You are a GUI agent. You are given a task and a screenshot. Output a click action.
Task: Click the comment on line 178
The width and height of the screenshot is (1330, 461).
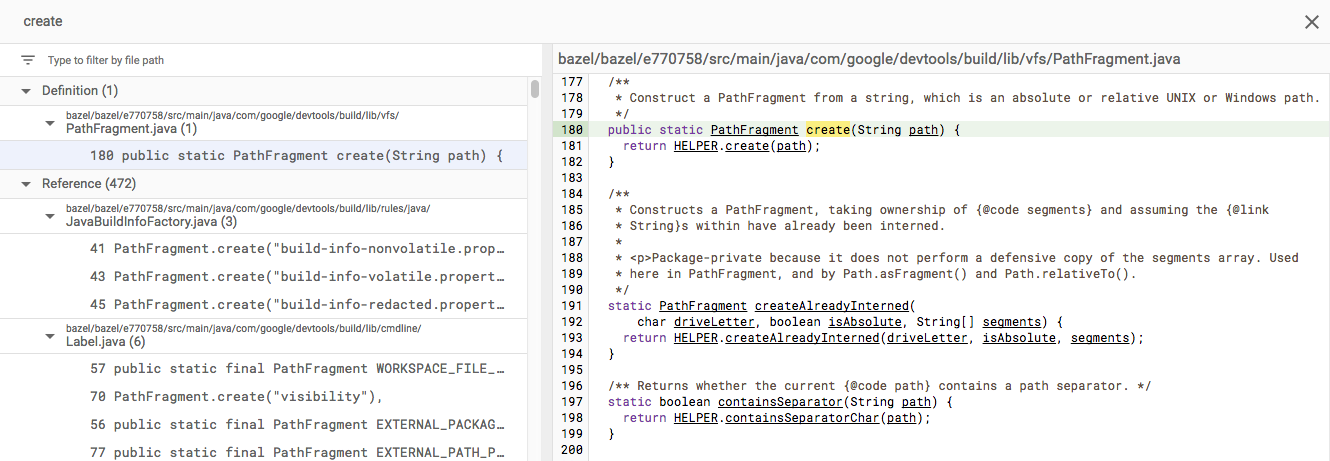click(x=967, y=98)
